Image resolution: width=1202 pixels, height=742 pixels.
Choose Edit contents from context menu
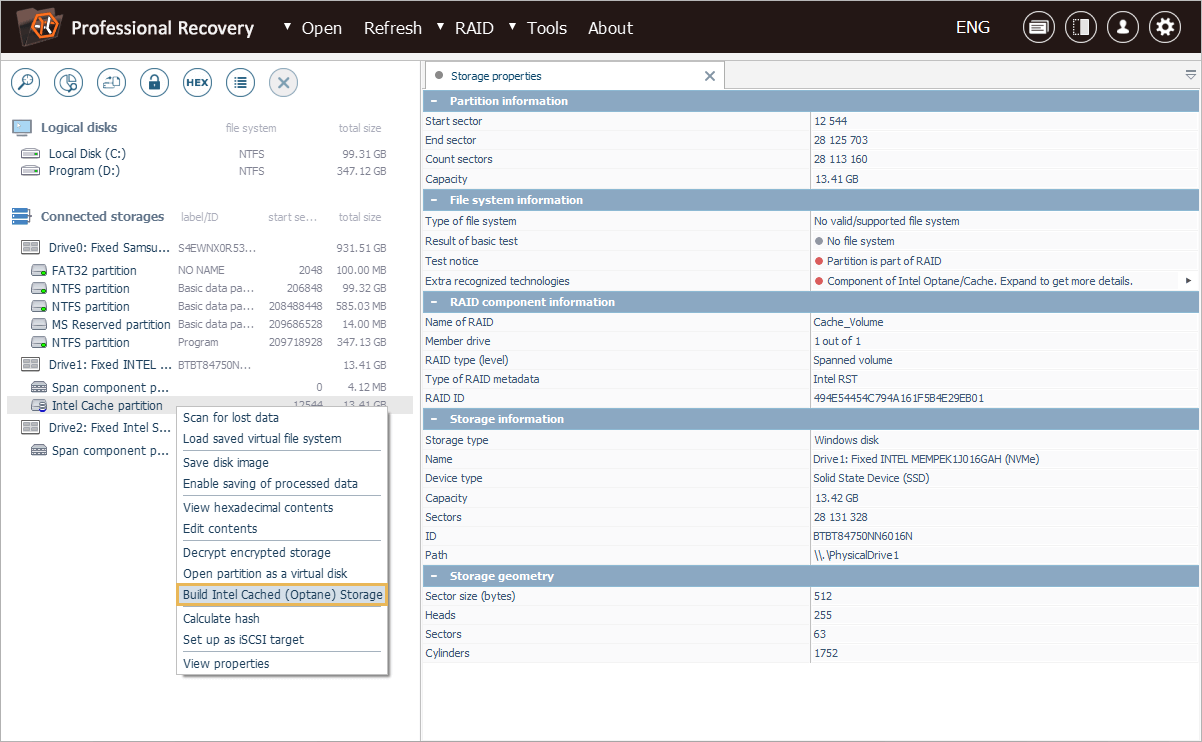[x=282, y=529]
